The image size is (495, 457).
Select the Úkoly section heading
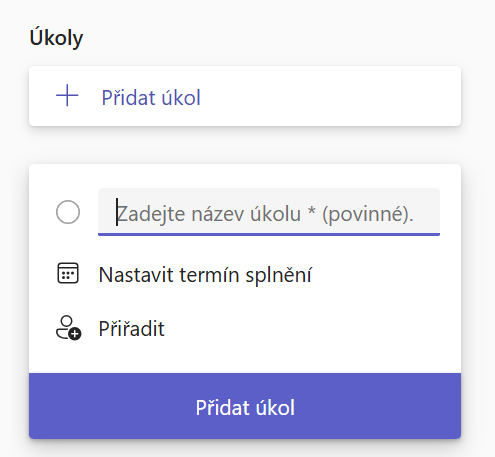(56, 38)
